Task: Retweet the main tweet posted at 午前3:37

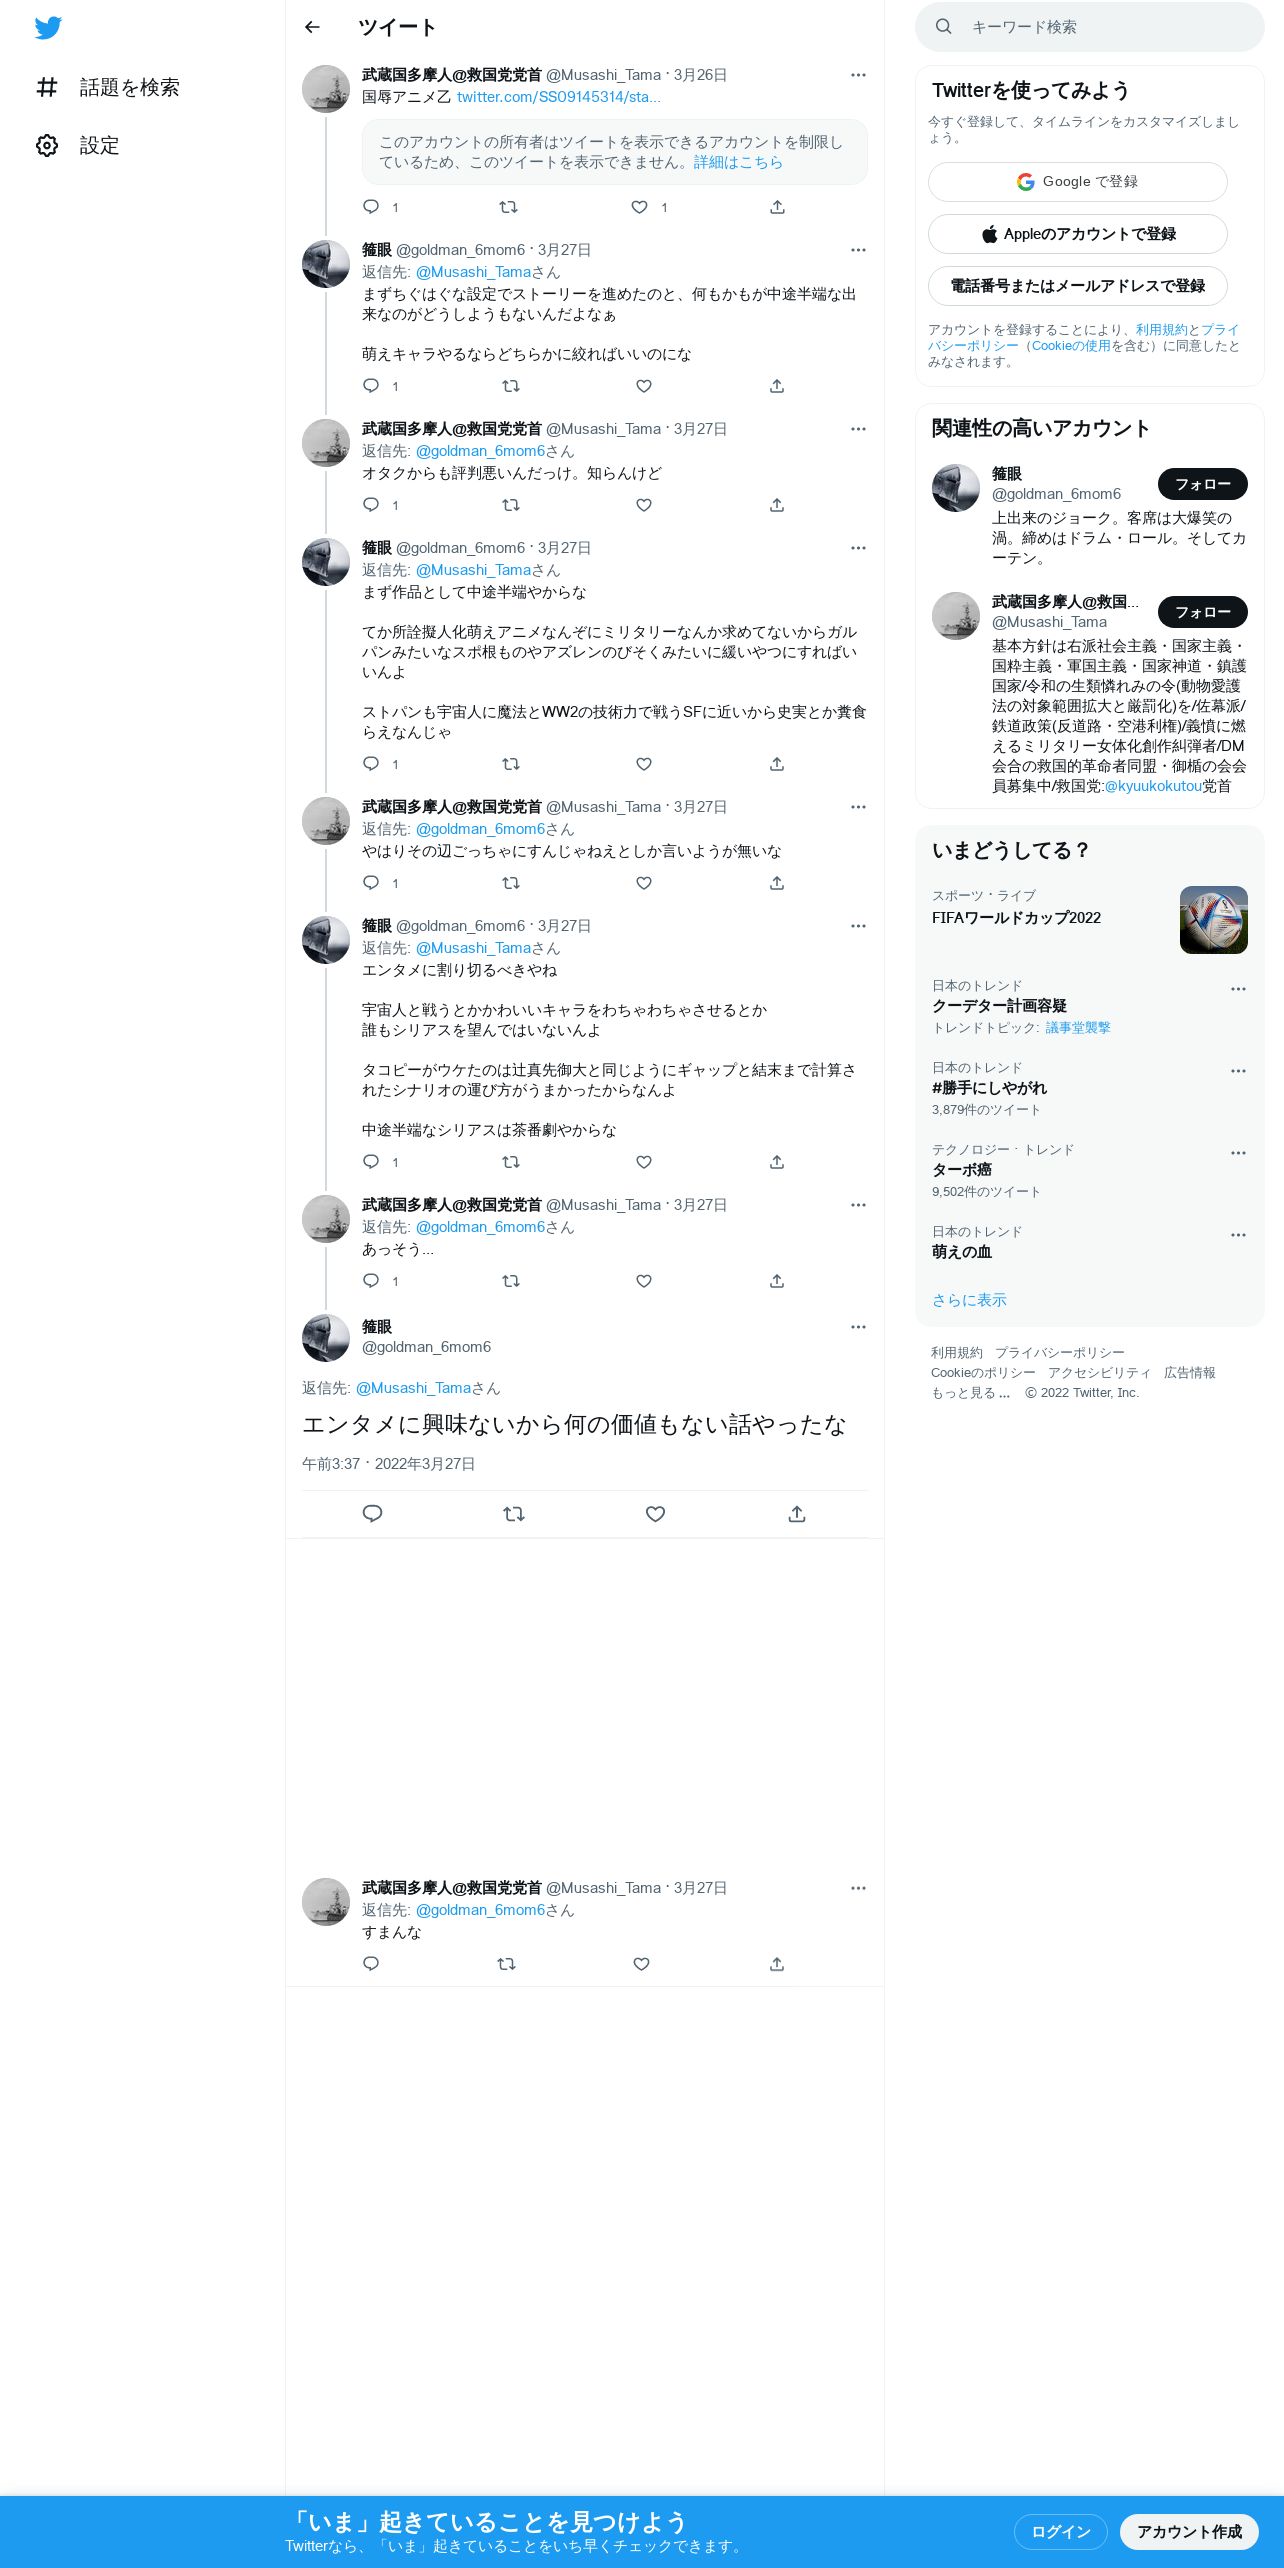Action: (514, 1514)
